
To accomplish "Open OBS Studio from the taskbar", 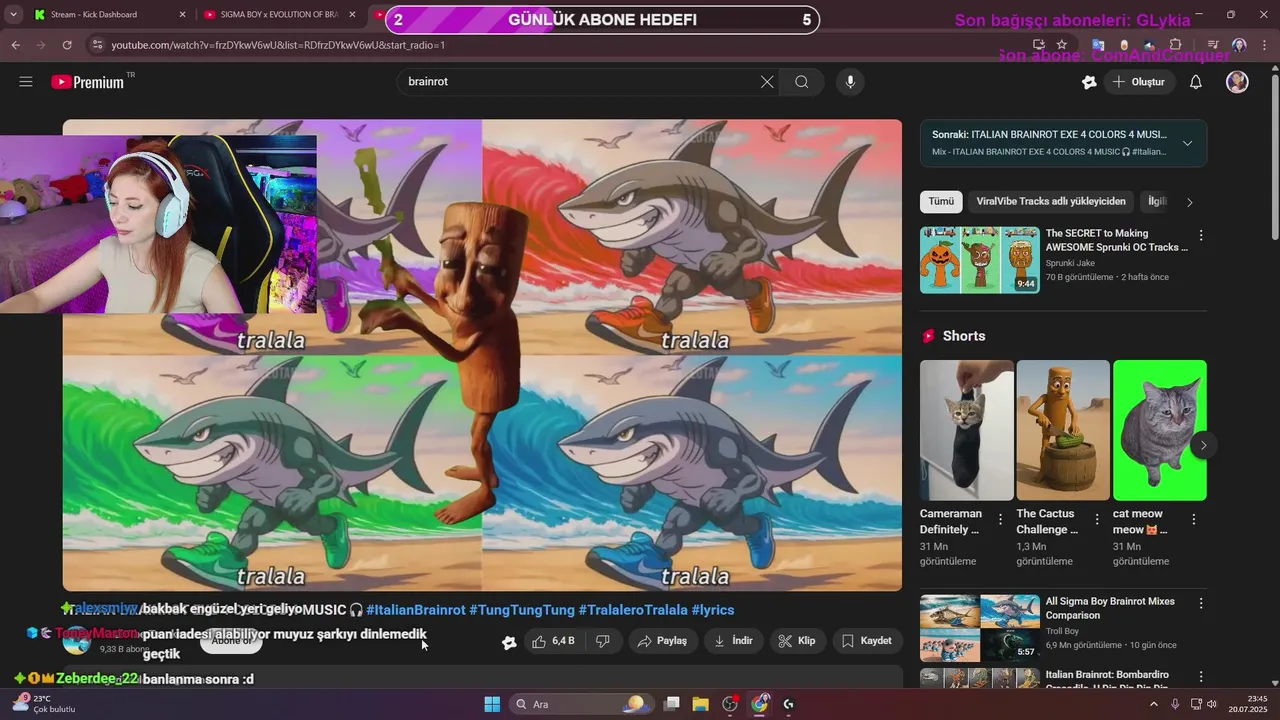I will point(730,704).
